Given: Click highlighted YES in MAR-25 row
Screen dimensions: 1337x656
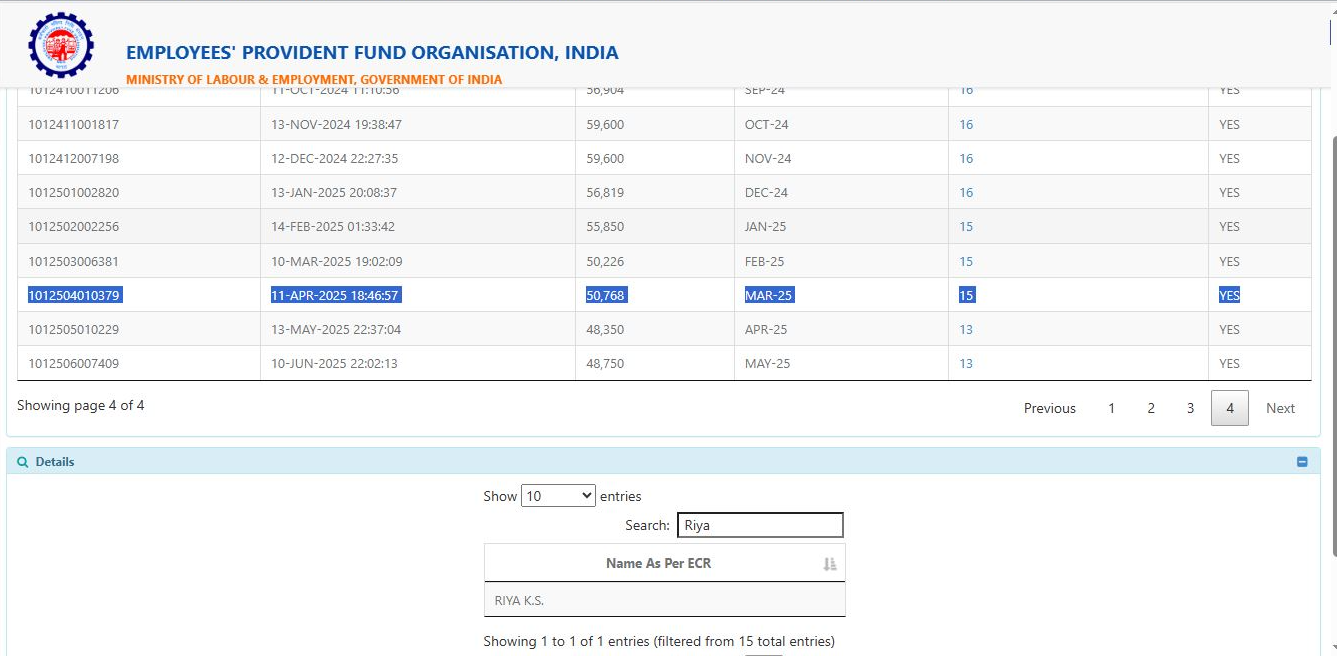Looking at the screenshot, I should pos(1229,296).
